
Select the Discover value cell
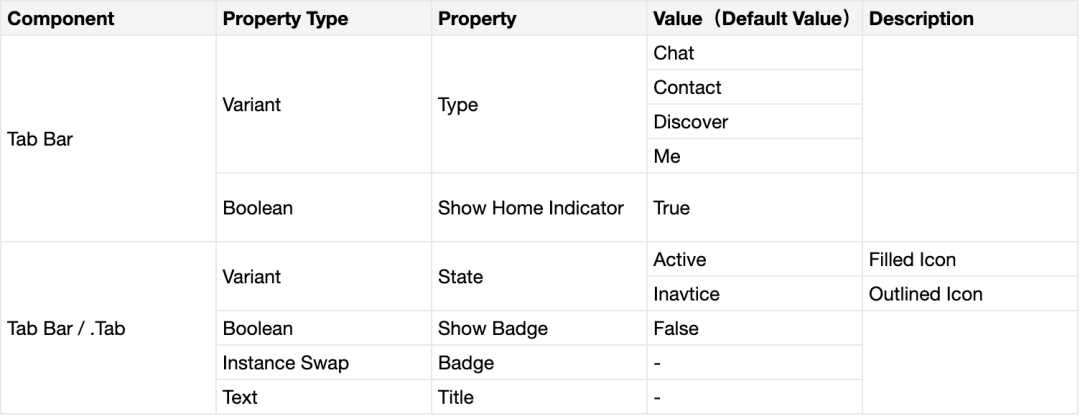pyautogui.click(x=755, y=121)
